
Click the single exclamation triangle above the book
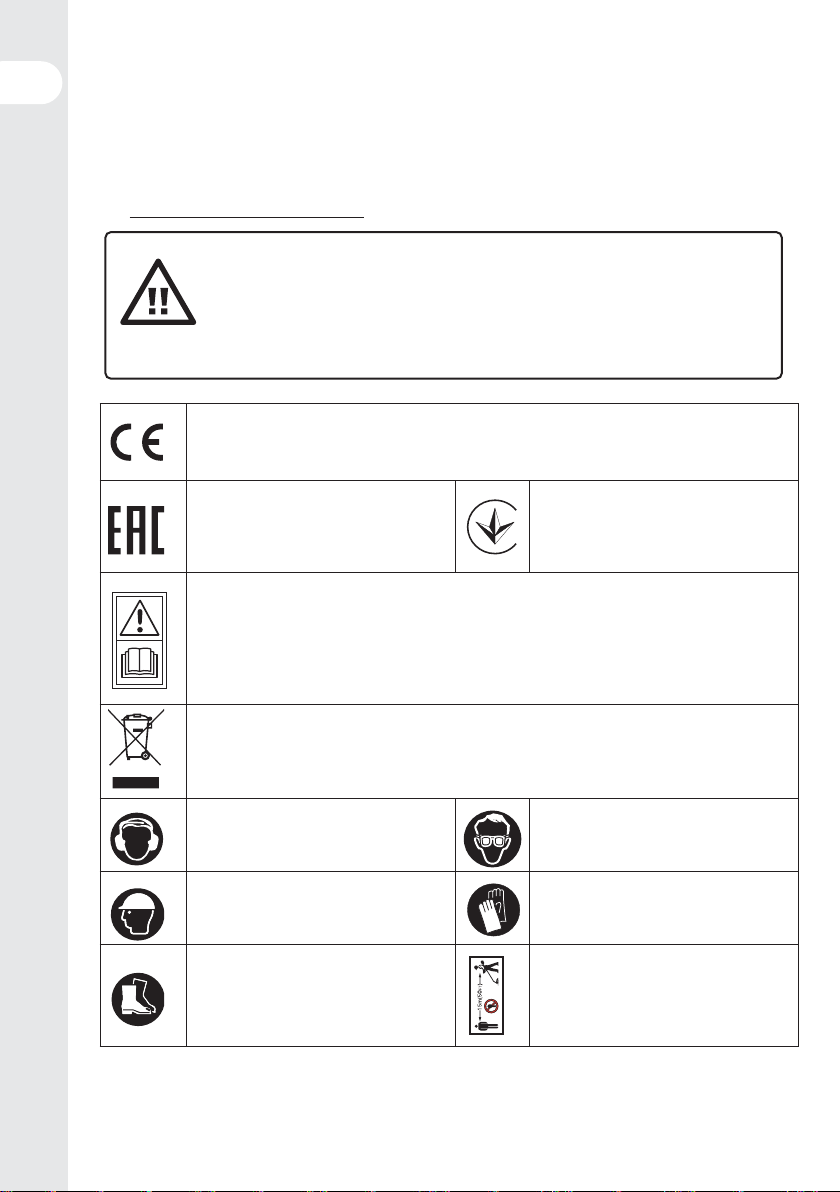tap(139, 617)
